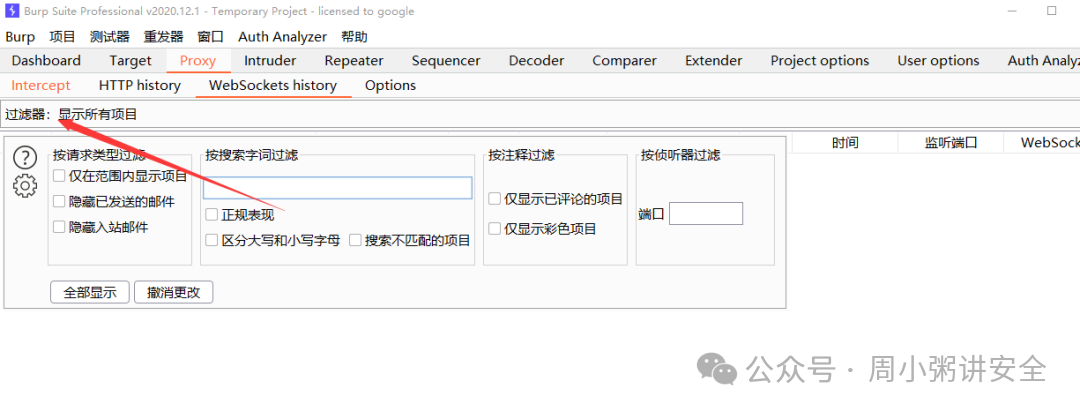This screenshot has height=412, width=1080.
Task: Focus the search term filter field
Action: point(338,188)
